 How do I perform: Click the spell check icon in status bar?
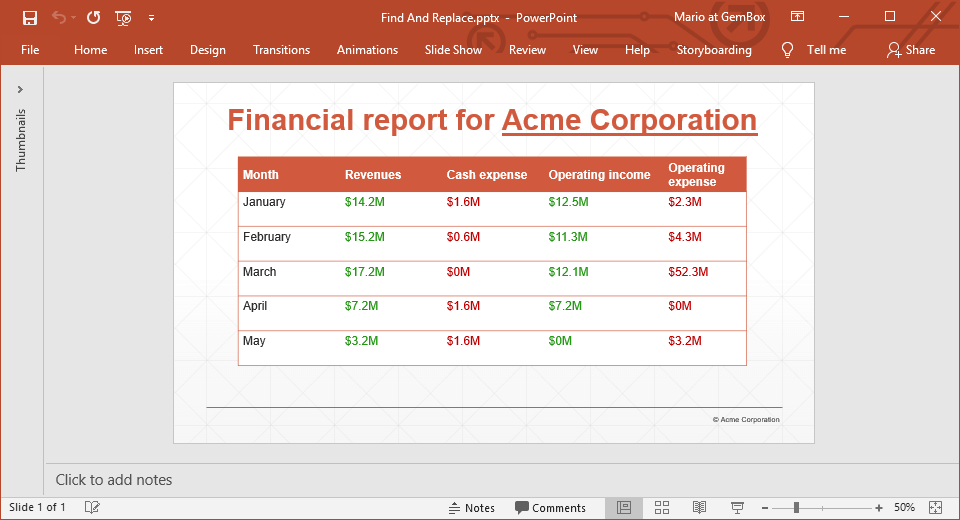92,508
